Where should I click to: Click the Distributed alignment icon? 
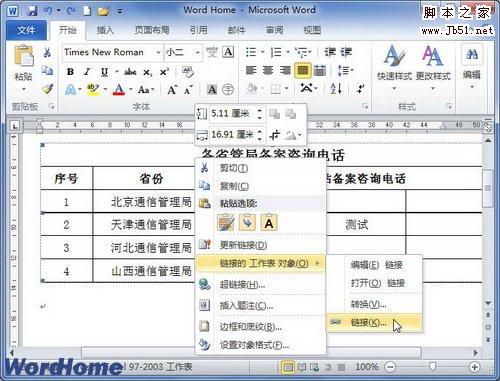point(320,70)
